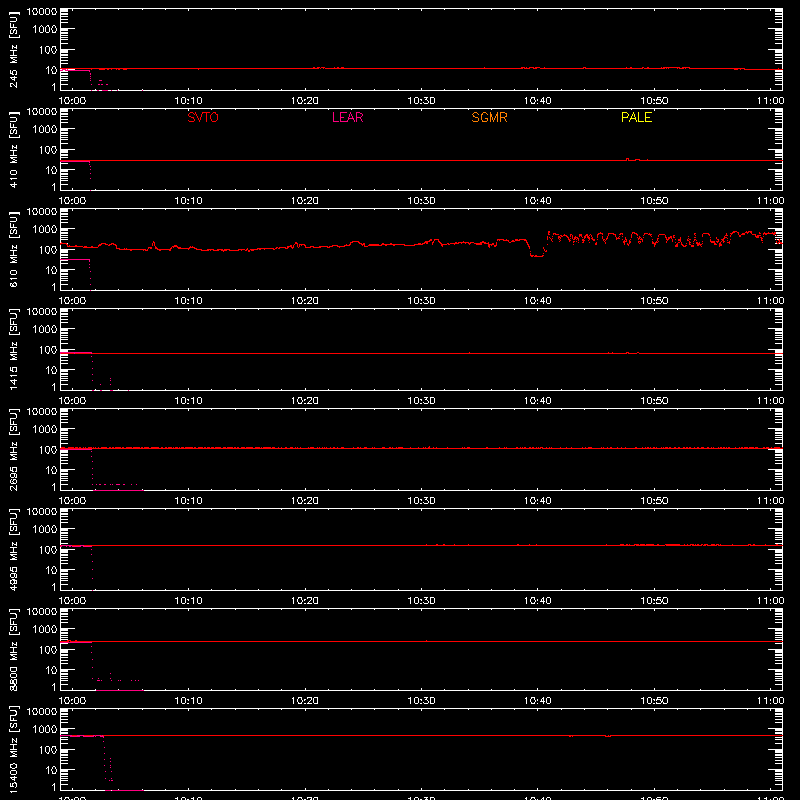Click the orange SGMR station label

[489, 117]
